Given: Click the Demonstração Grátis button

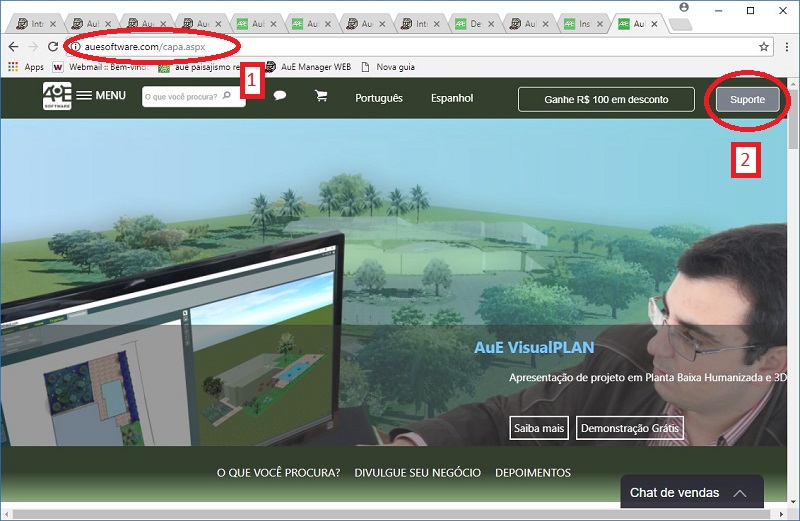Looking at the screenshot, I should coord(630,428).
